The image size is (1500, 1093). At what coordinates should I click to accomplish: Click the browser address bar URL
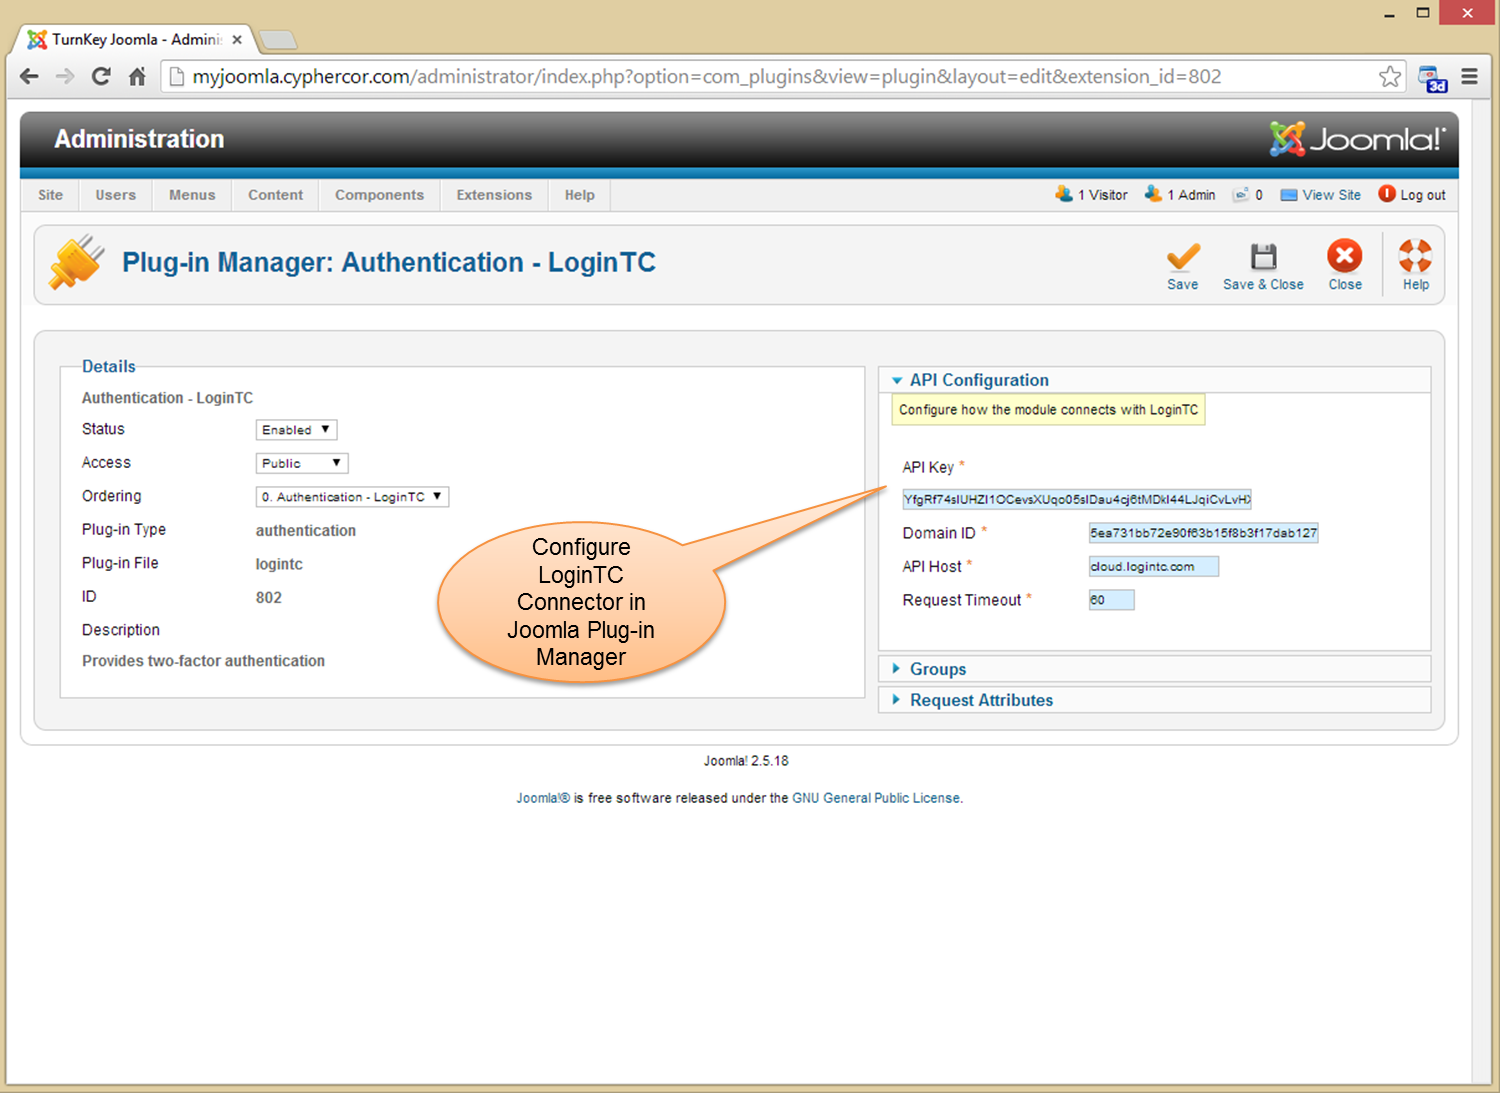pos(707,76)
